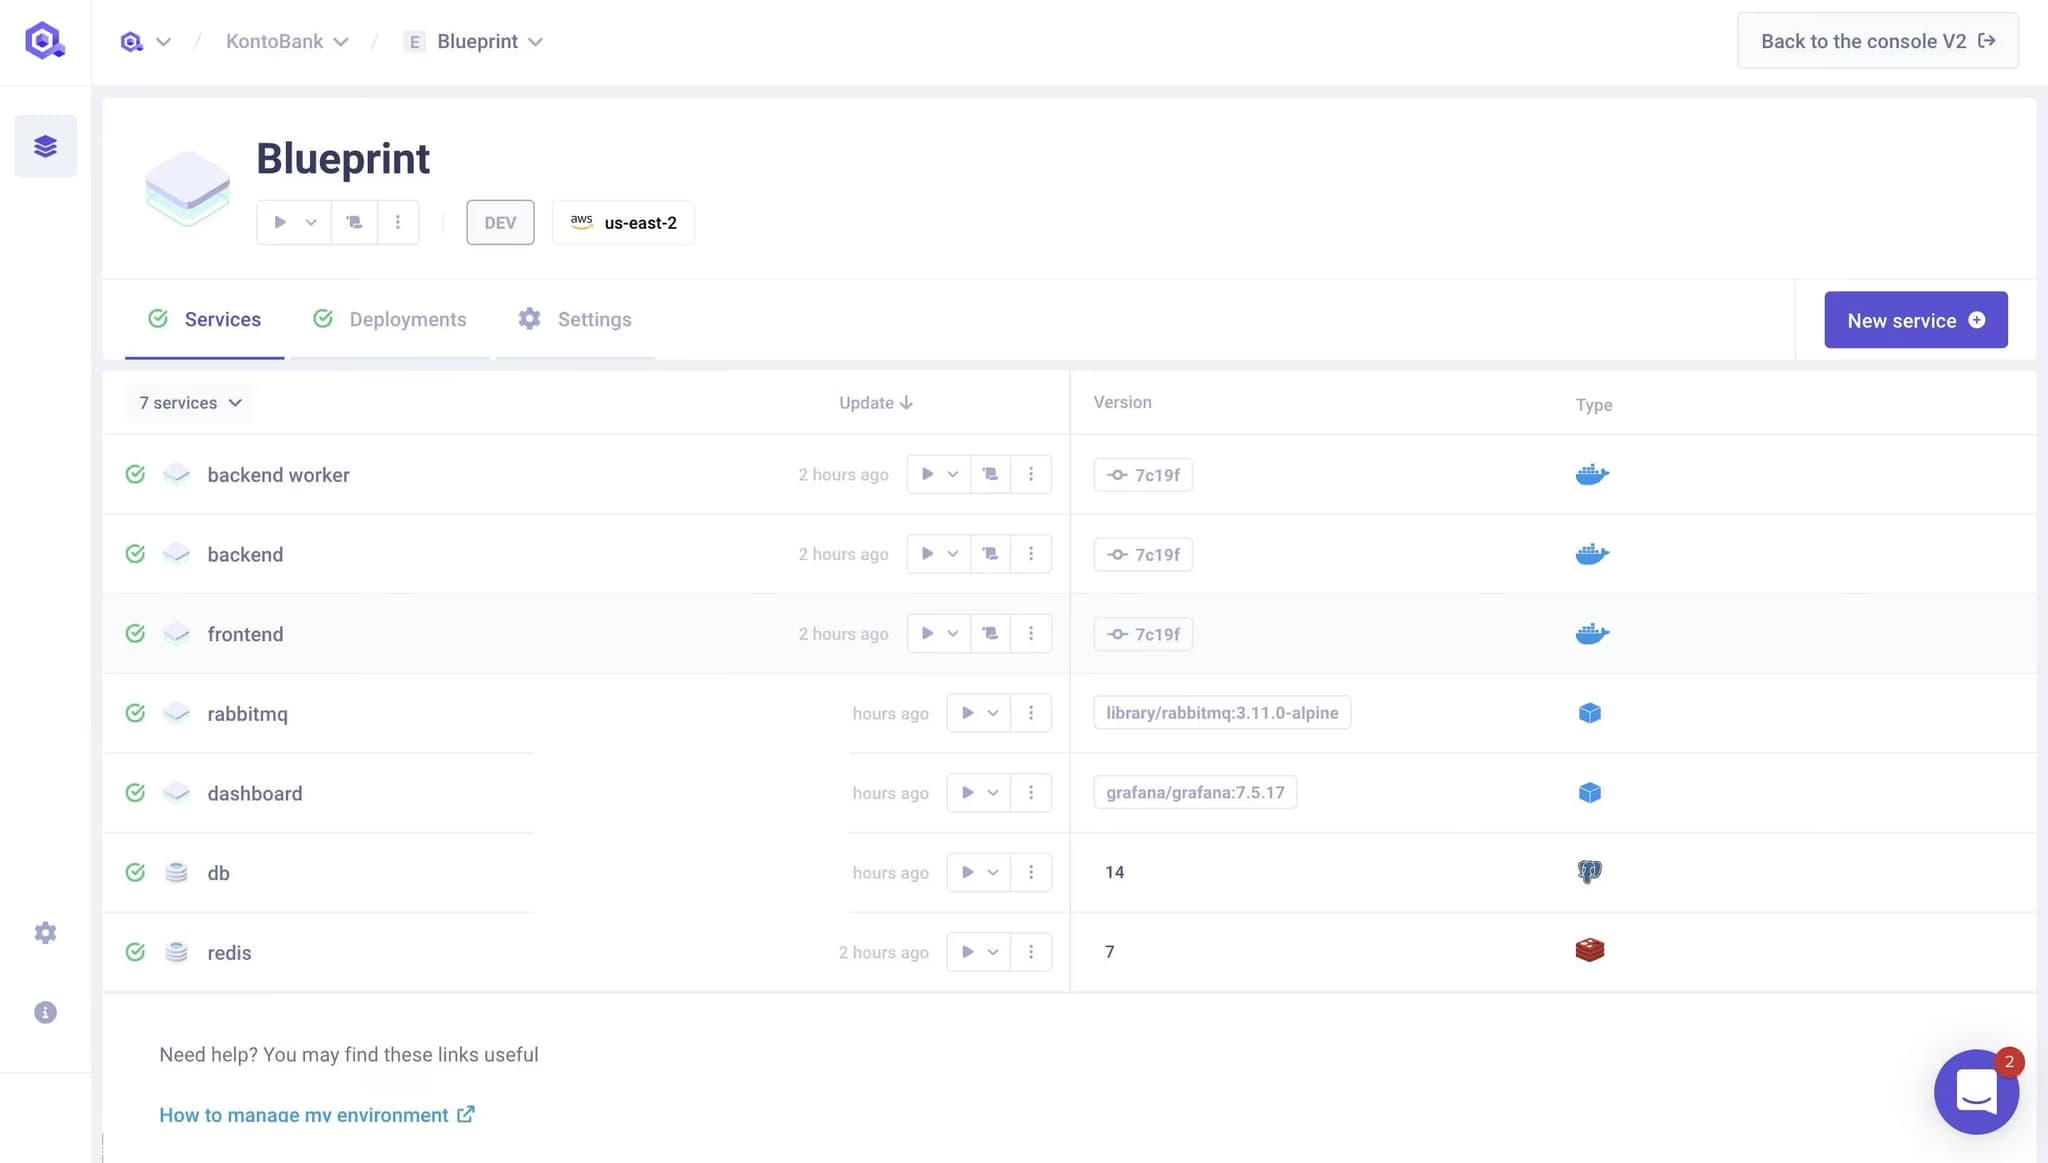Click the library/rabbitmq:3.11.0-alpine image tag
This screenshot has height=1163, width=2048.
1222,713
